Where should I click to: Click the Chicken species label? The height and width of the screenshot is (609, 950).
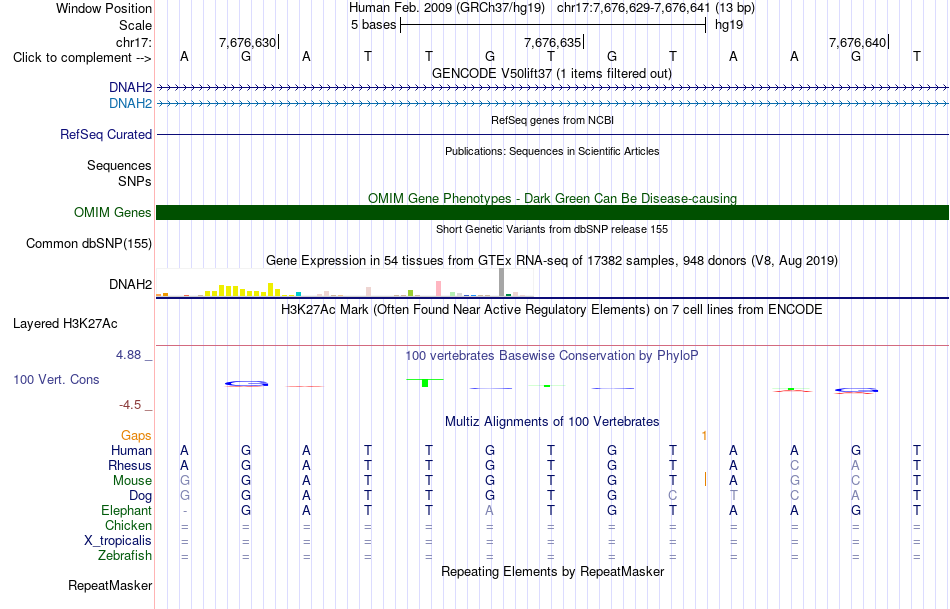pyautogui.click(x=128, y=525)
